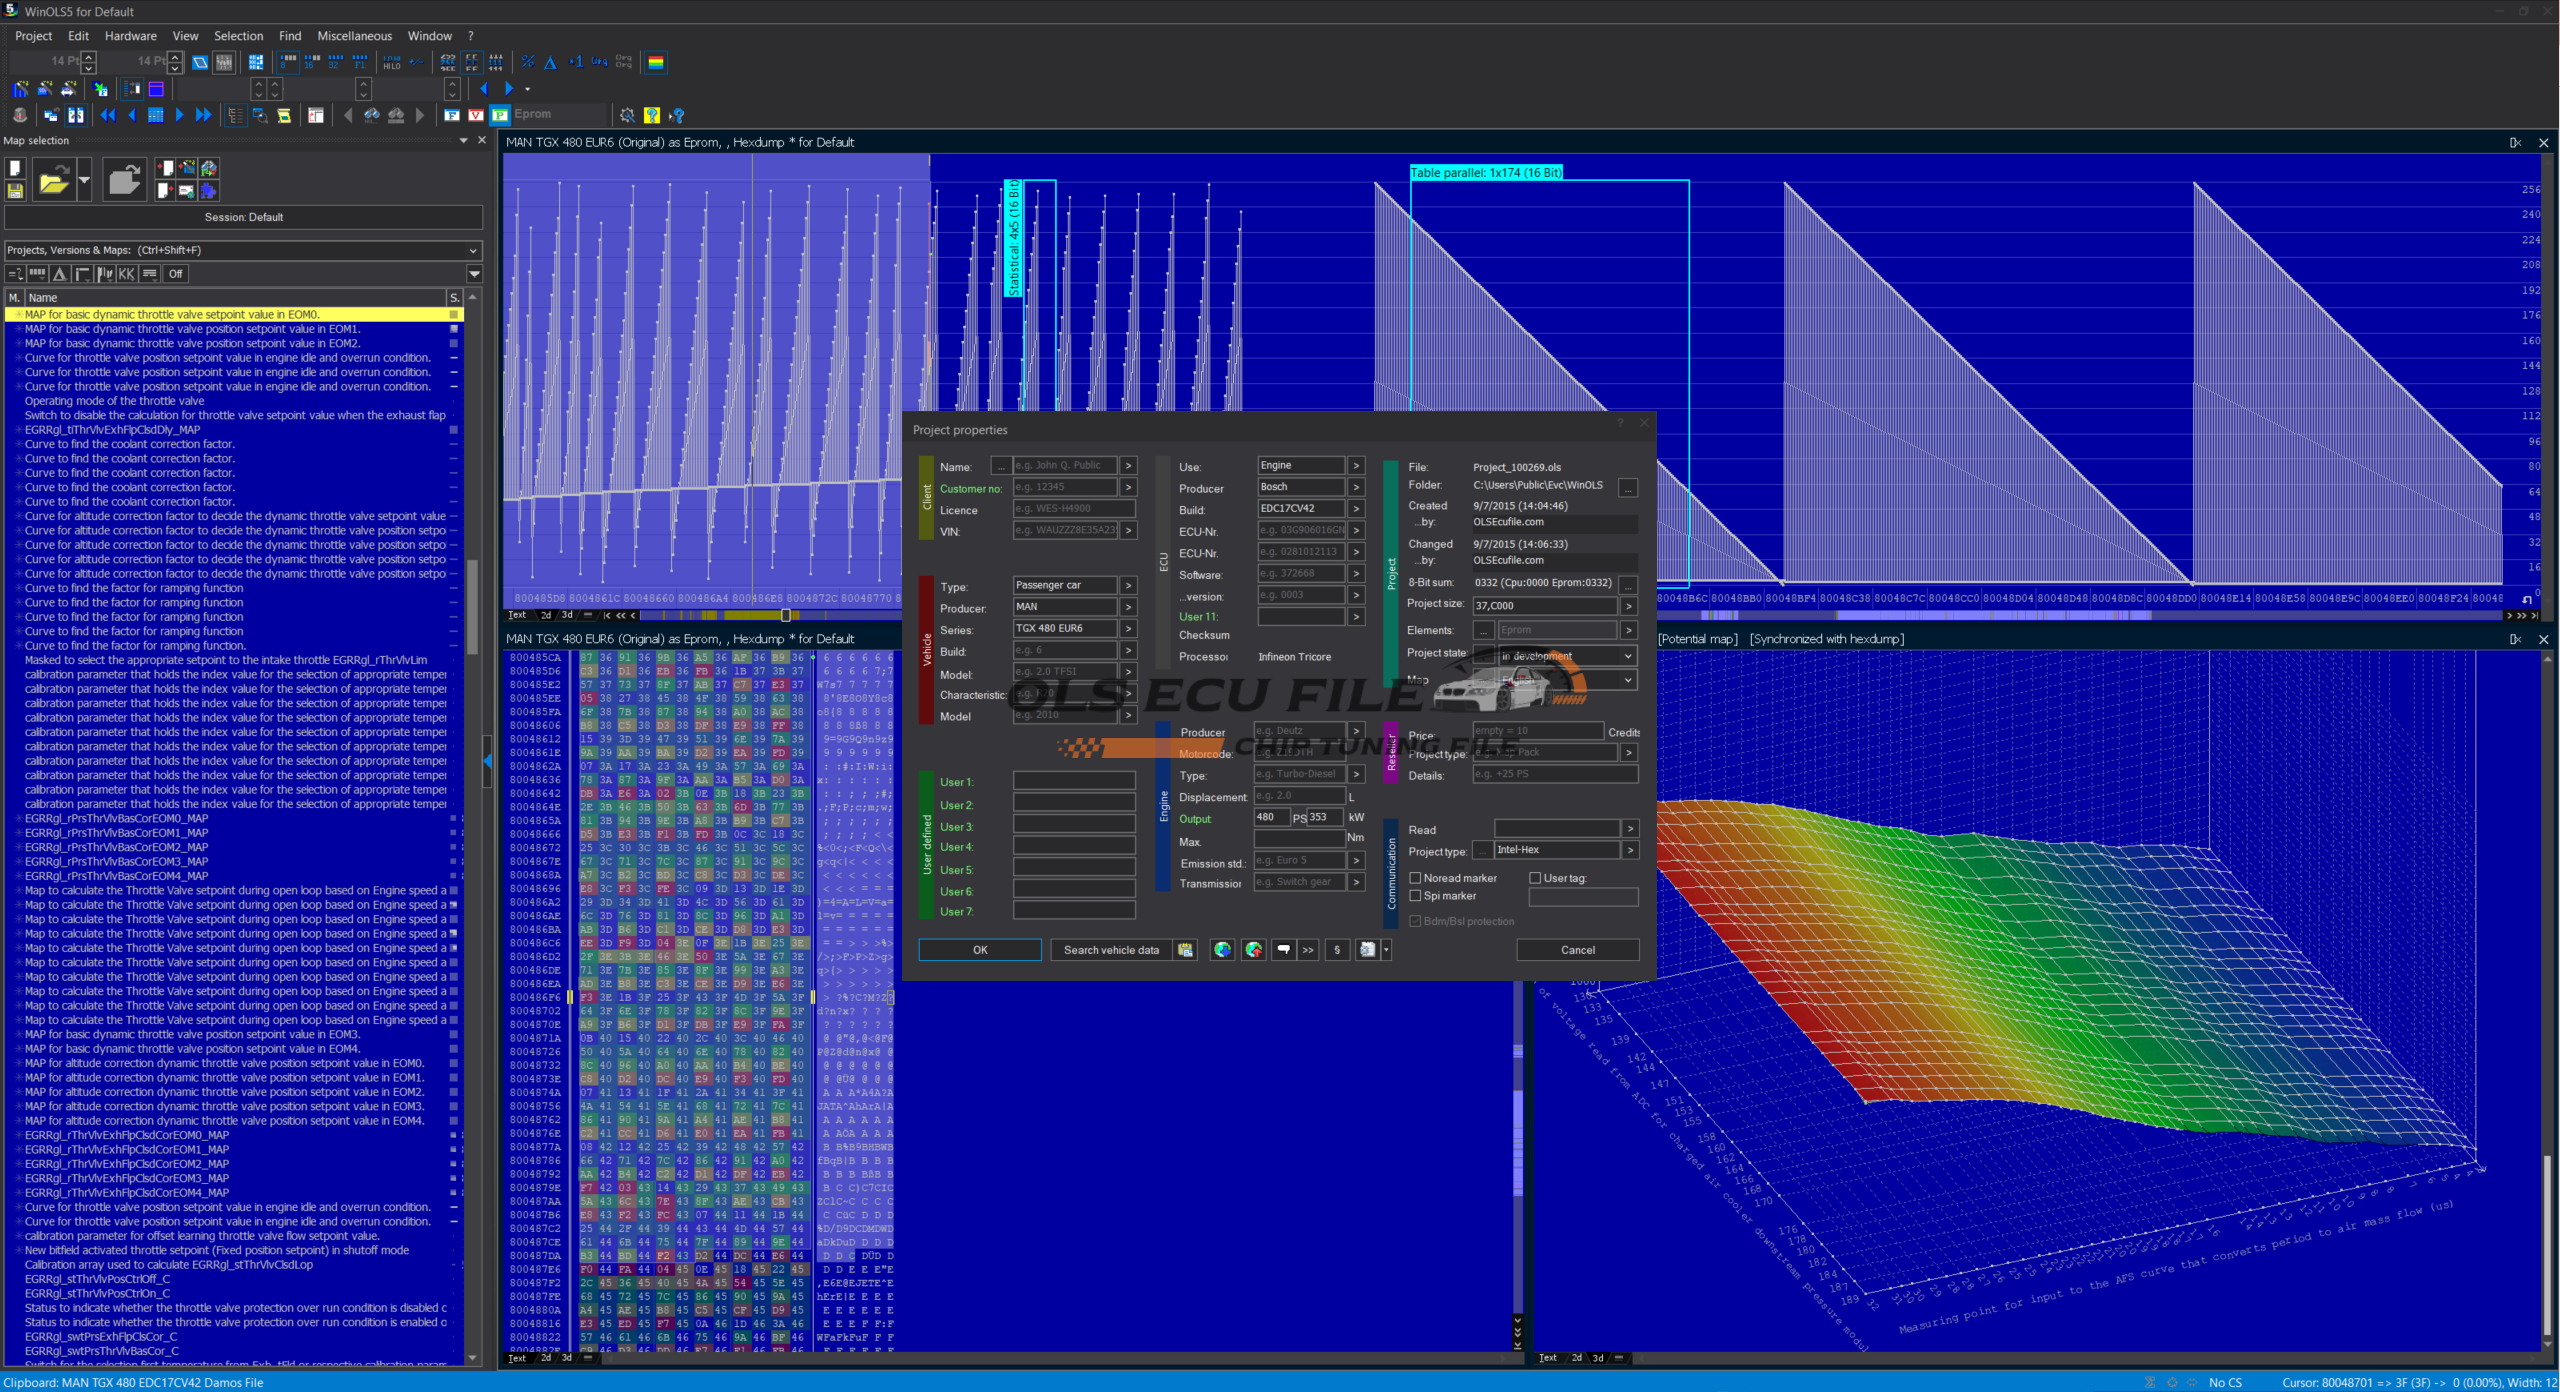Click Cancel in Project properties dialog

tap(1577, 950)
